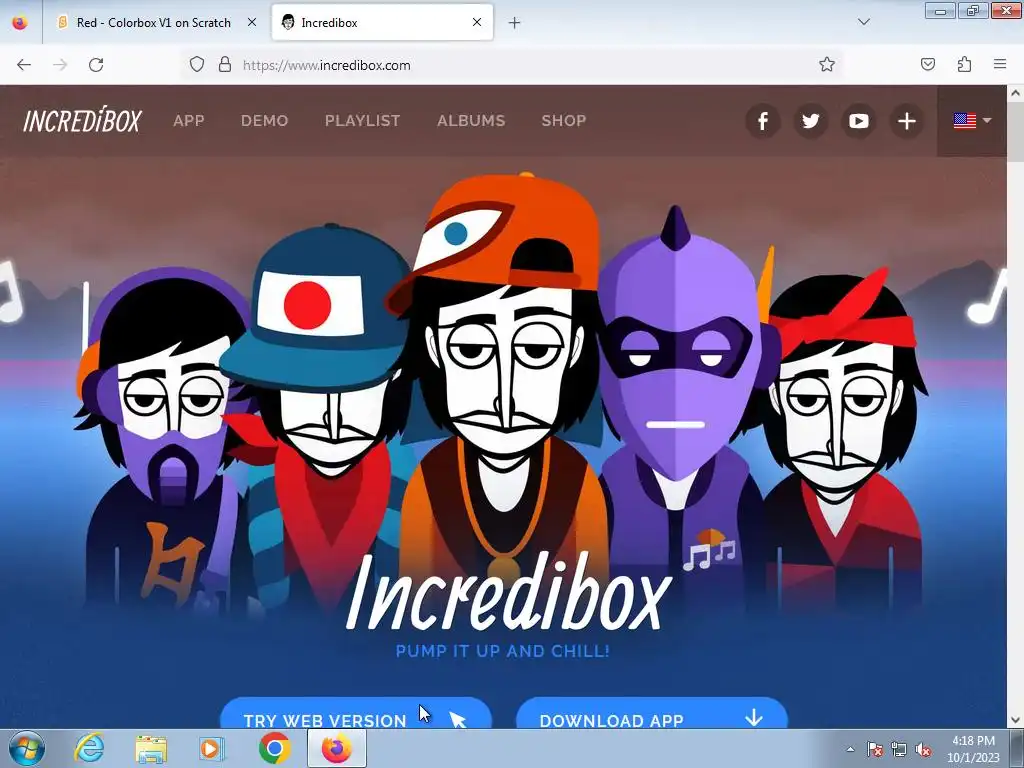
Task: Open Incredibox Facebook page icon
Action: click(762, 121)
